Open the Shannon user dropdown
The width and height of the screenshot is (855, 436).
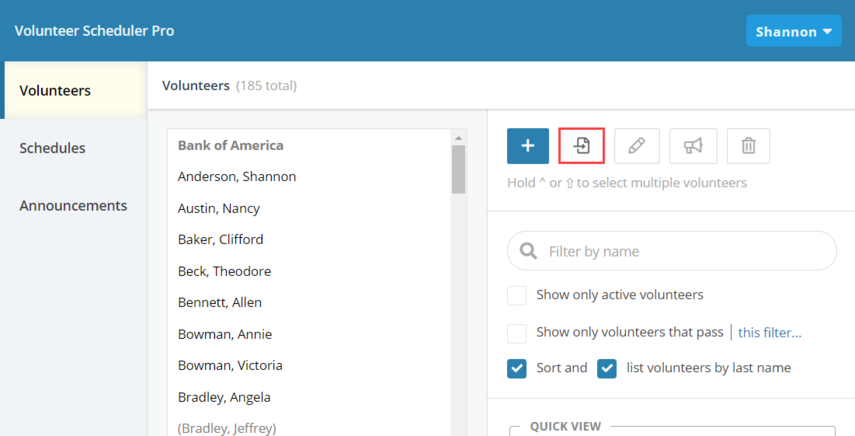point(793,31)
